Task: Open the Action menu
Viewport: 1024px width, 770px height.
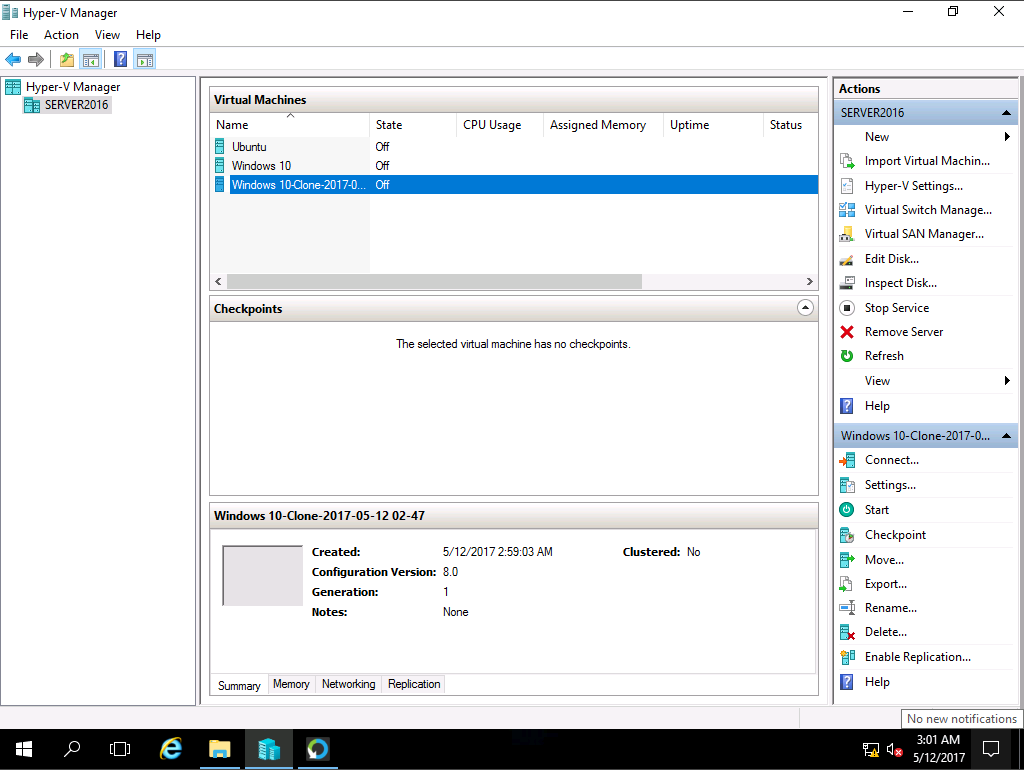Action: 61,35
